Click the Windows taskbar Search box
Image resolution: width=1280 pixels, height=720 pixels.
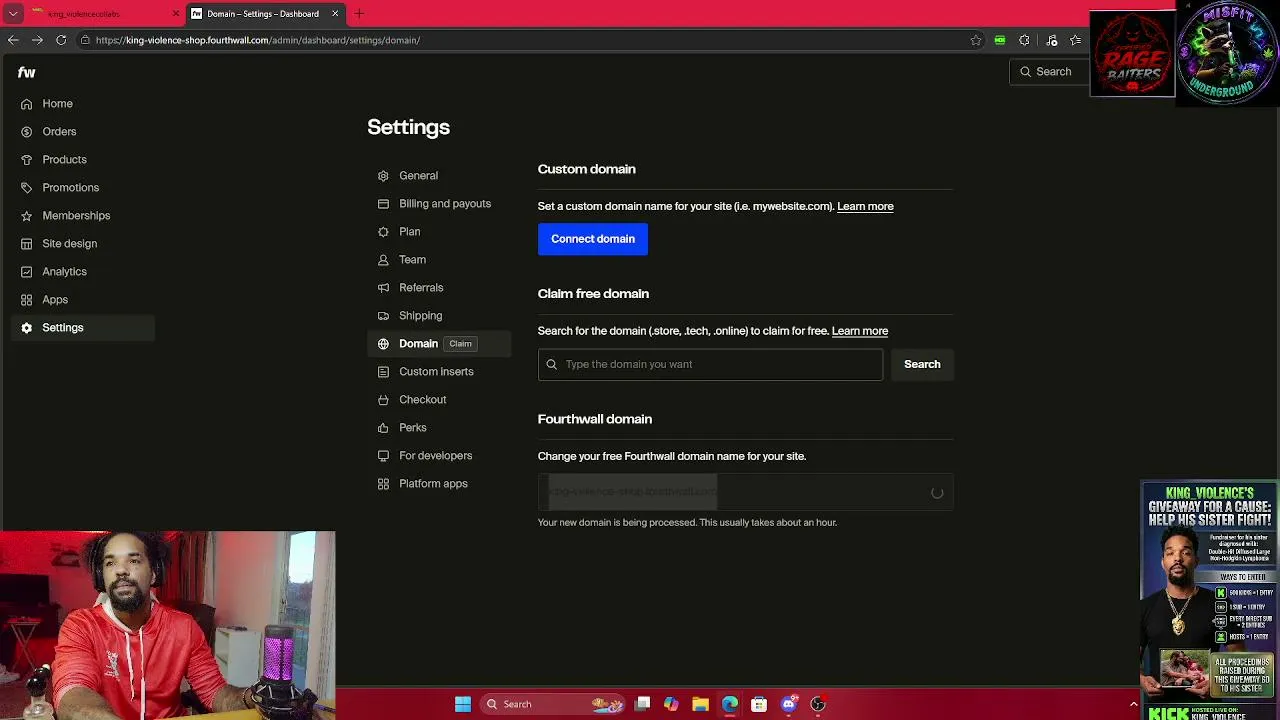point(552,704)
